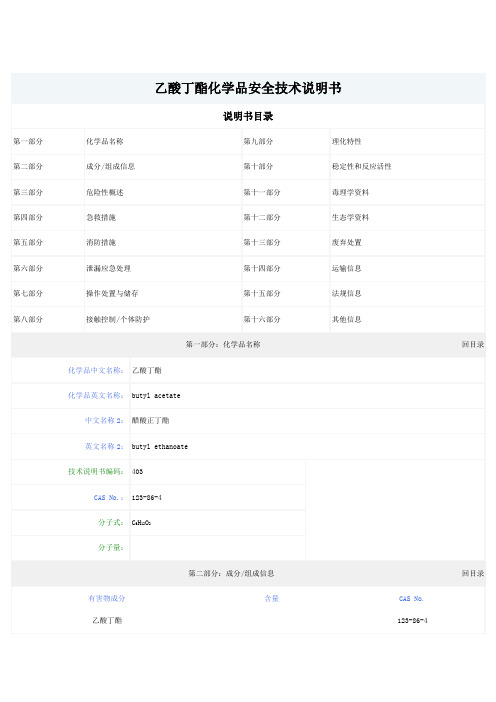This screenshot has height=702, width=496.
Task: Click the 说明书目录 heading
Action: (248, 116)
